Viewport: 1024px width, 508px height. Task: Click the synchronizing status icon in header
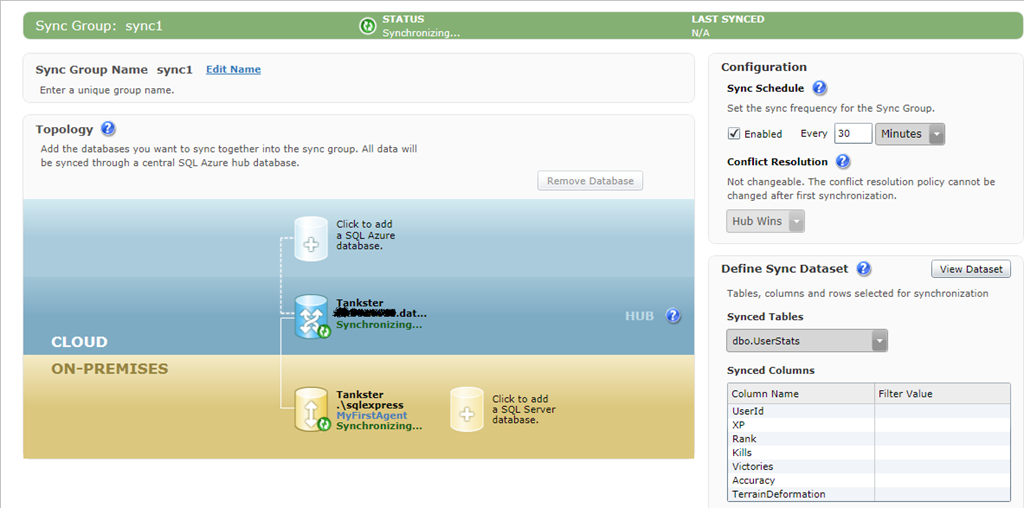pos(367,26)
